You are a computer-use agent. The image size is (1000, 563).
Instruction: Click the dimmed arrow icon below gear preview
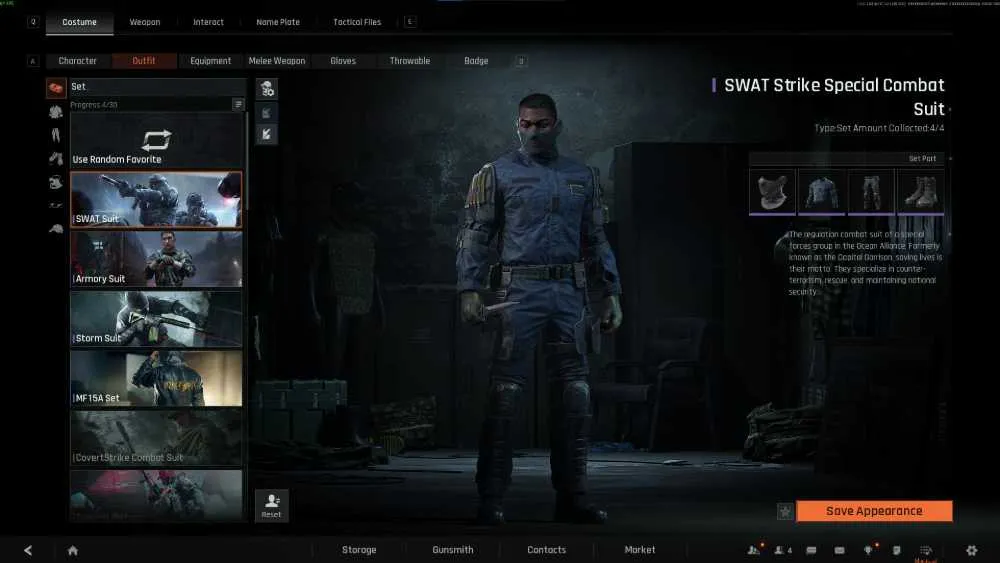tap(267, 113)
